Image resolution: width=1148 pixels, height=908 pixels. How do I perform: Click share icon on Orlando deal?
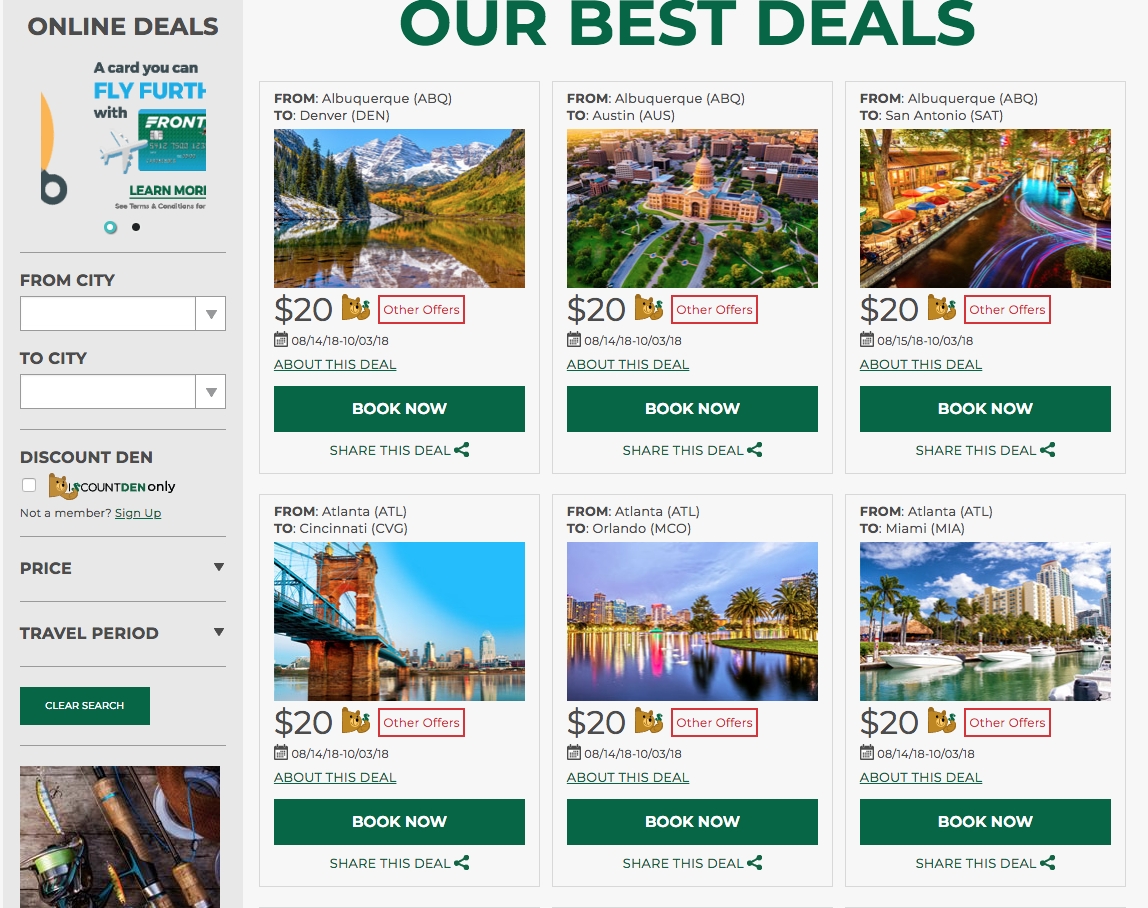coord(754,863)
